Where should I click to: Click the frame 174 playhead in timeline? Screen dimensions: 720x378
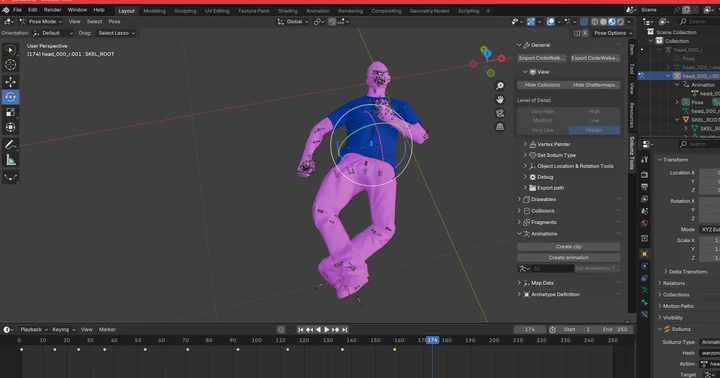click(432, 340)
